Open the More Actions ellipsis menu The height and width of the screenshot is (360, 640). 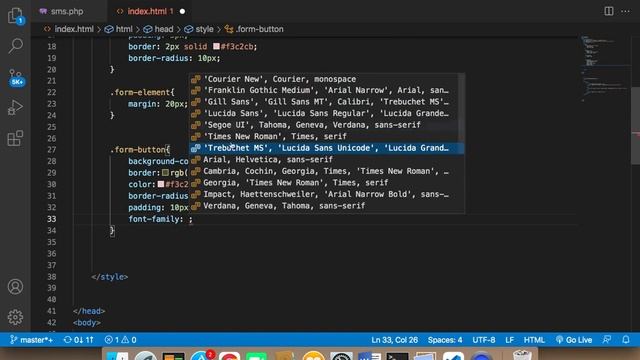pos(625,11)
